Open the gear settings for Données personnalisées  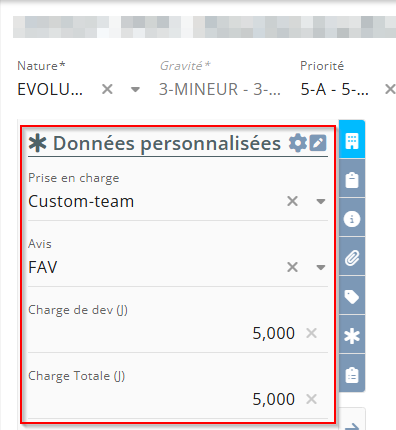[x=297, y=143]
